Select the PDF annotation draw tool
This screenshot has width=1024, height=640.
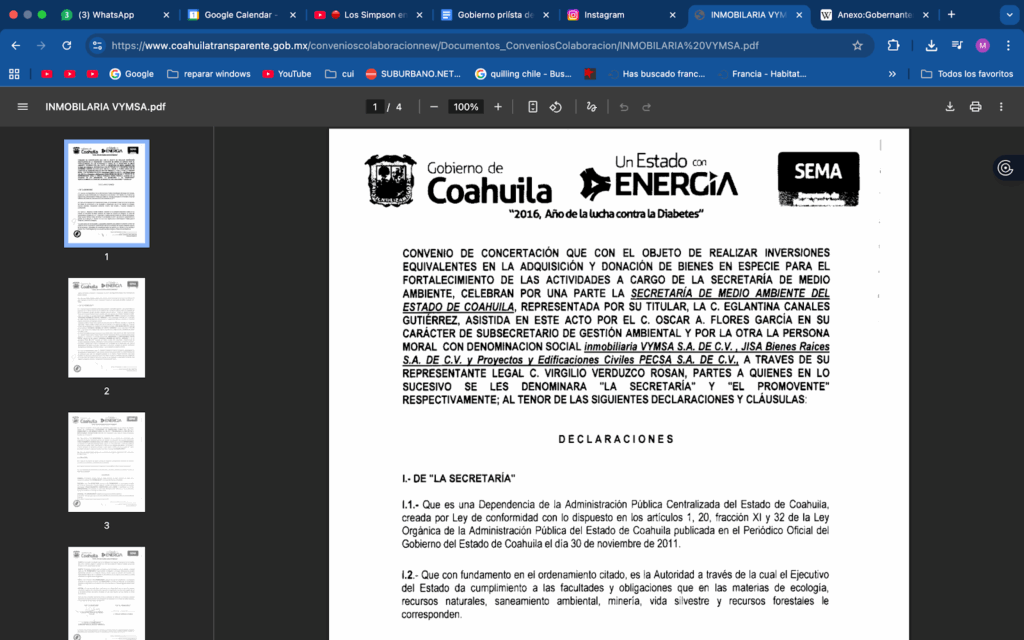click(591, 107)
